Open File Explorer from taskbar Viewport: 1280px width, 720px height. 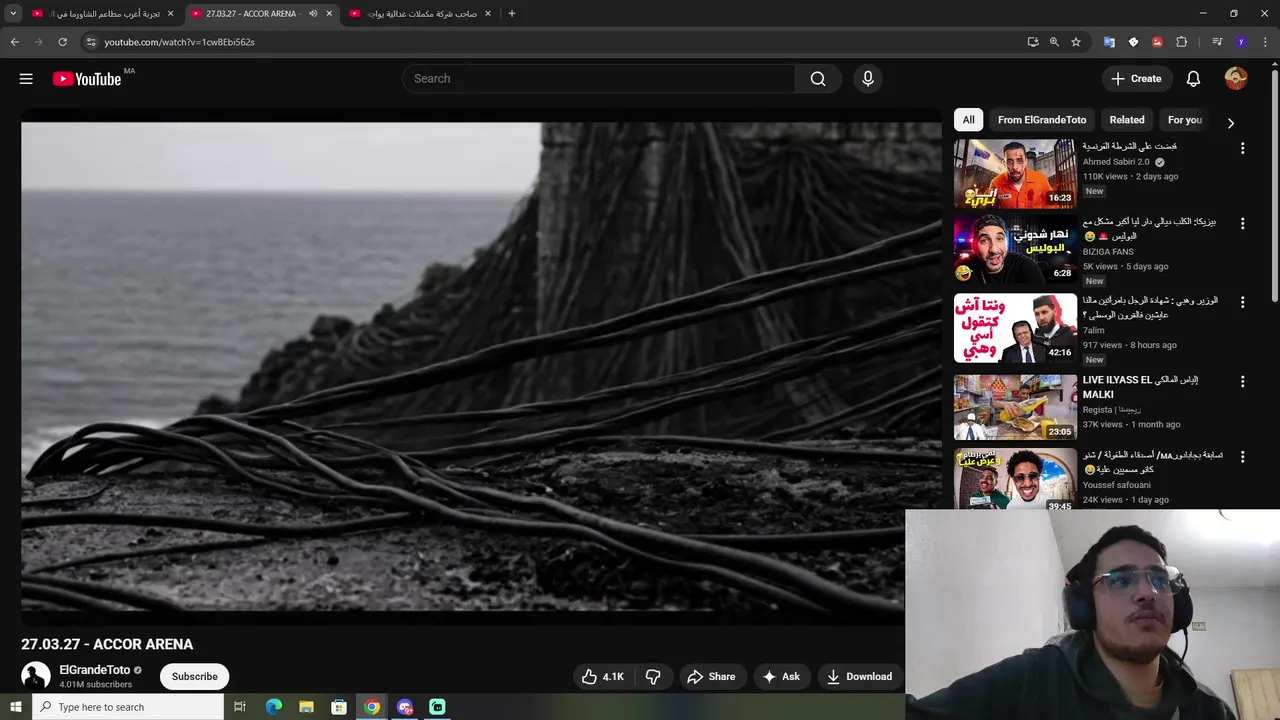[x=306, y=707]
